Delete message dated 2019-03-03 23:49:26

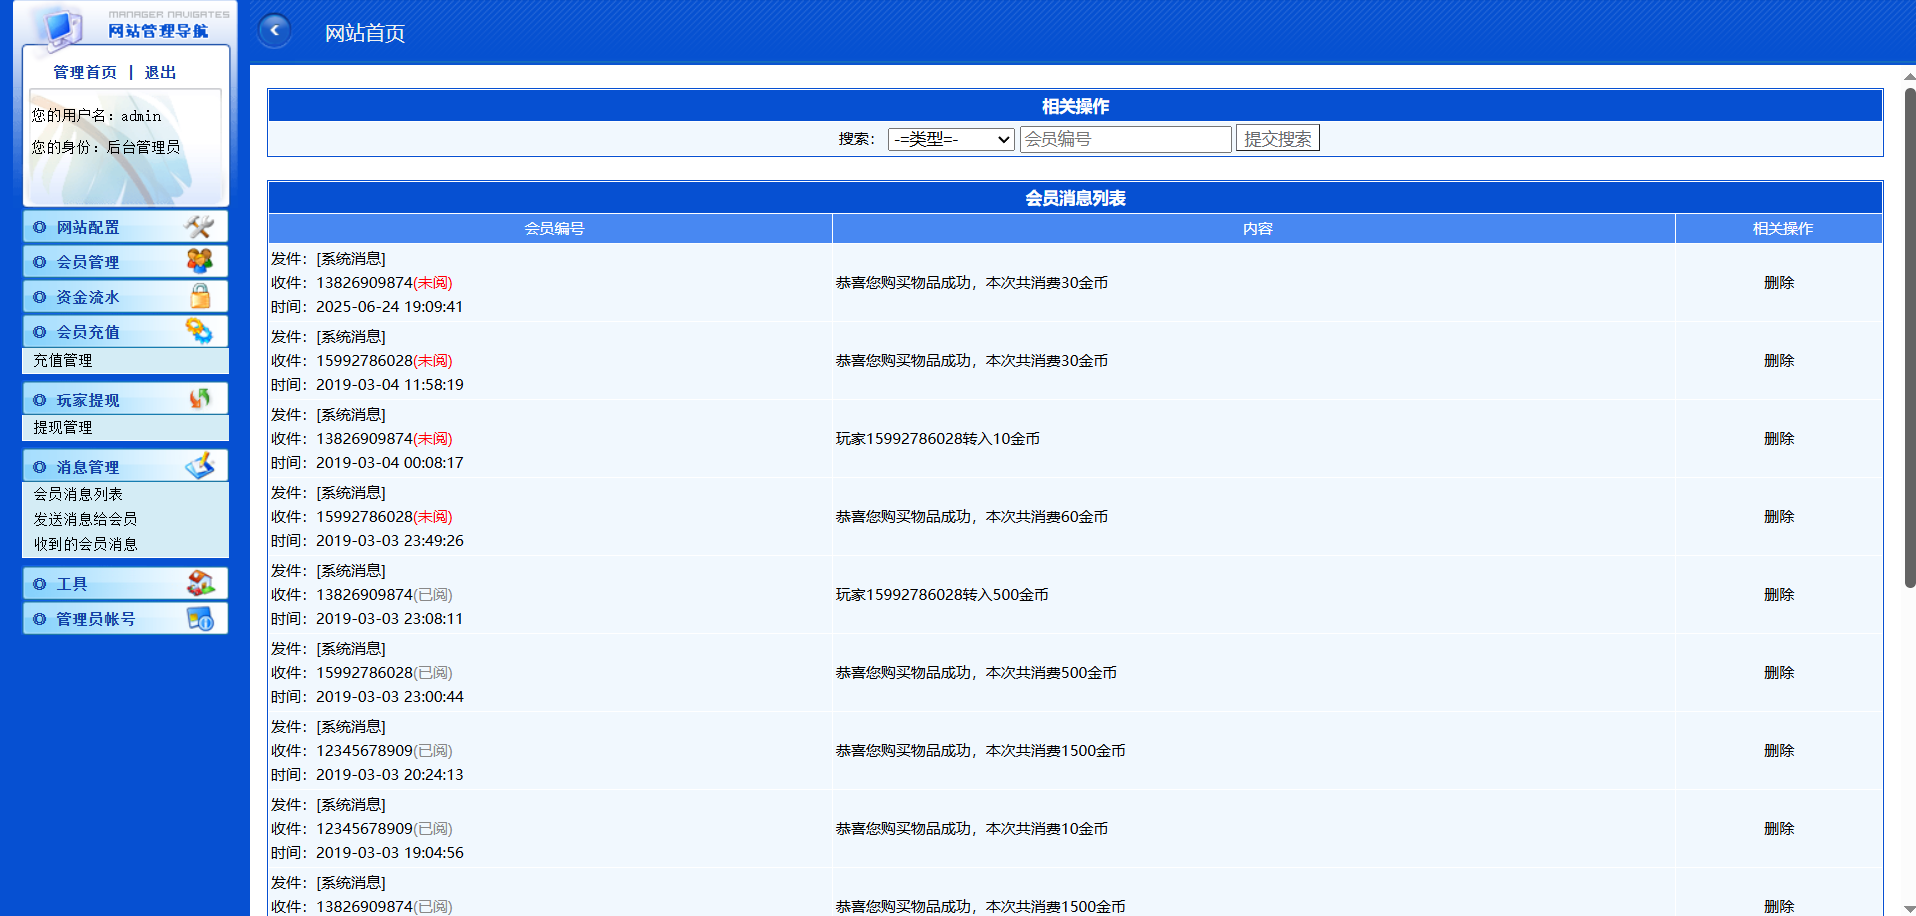[1779, 517]
